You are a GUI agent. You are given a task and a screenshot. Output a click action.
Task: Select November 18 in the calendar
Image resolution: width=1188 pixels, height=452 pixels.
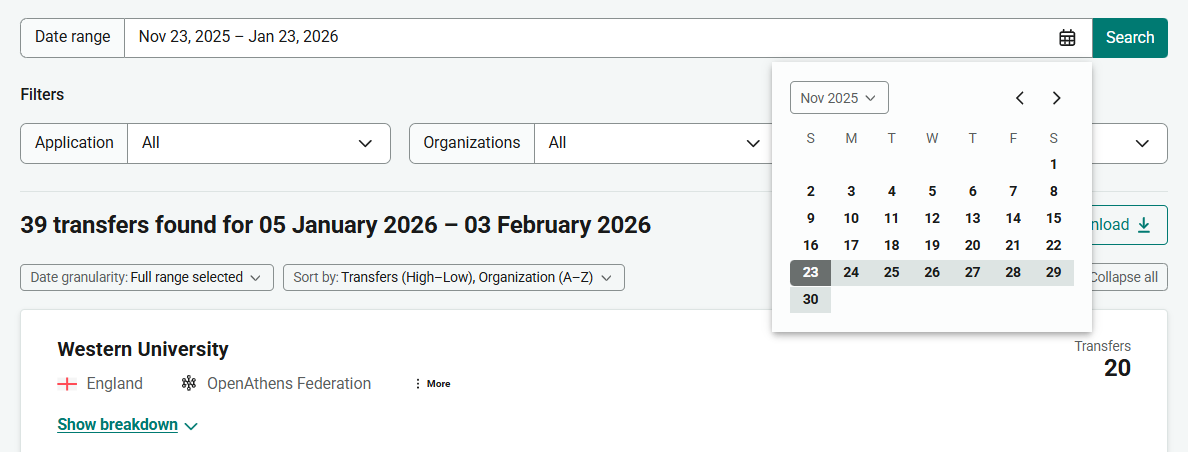(x=892, y=245)
